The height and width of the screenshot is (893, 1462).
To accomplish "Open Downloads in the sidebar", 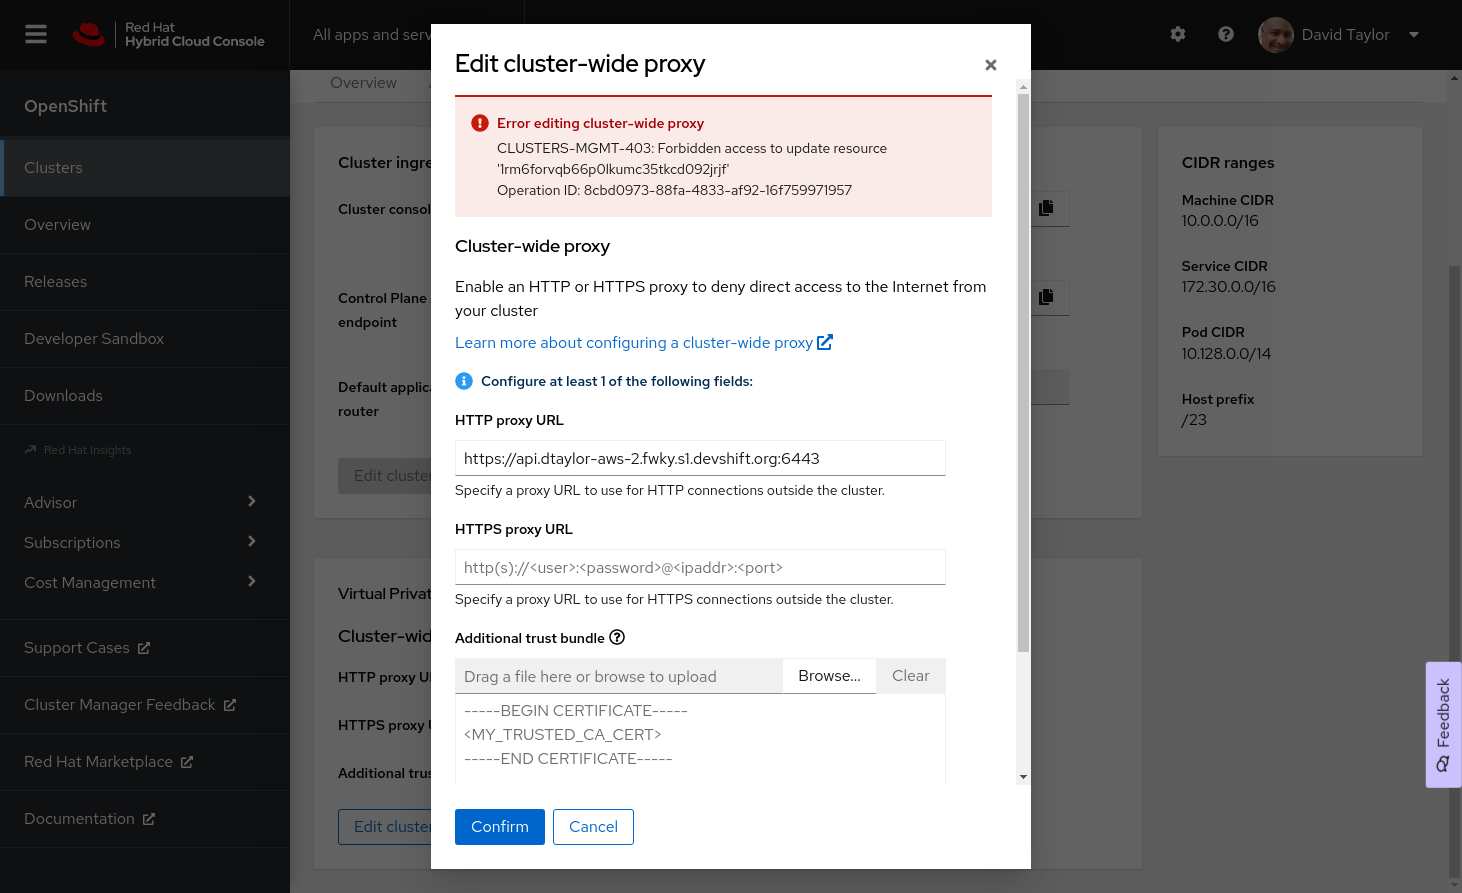I will pyautogui.click(x=63, y=396).
